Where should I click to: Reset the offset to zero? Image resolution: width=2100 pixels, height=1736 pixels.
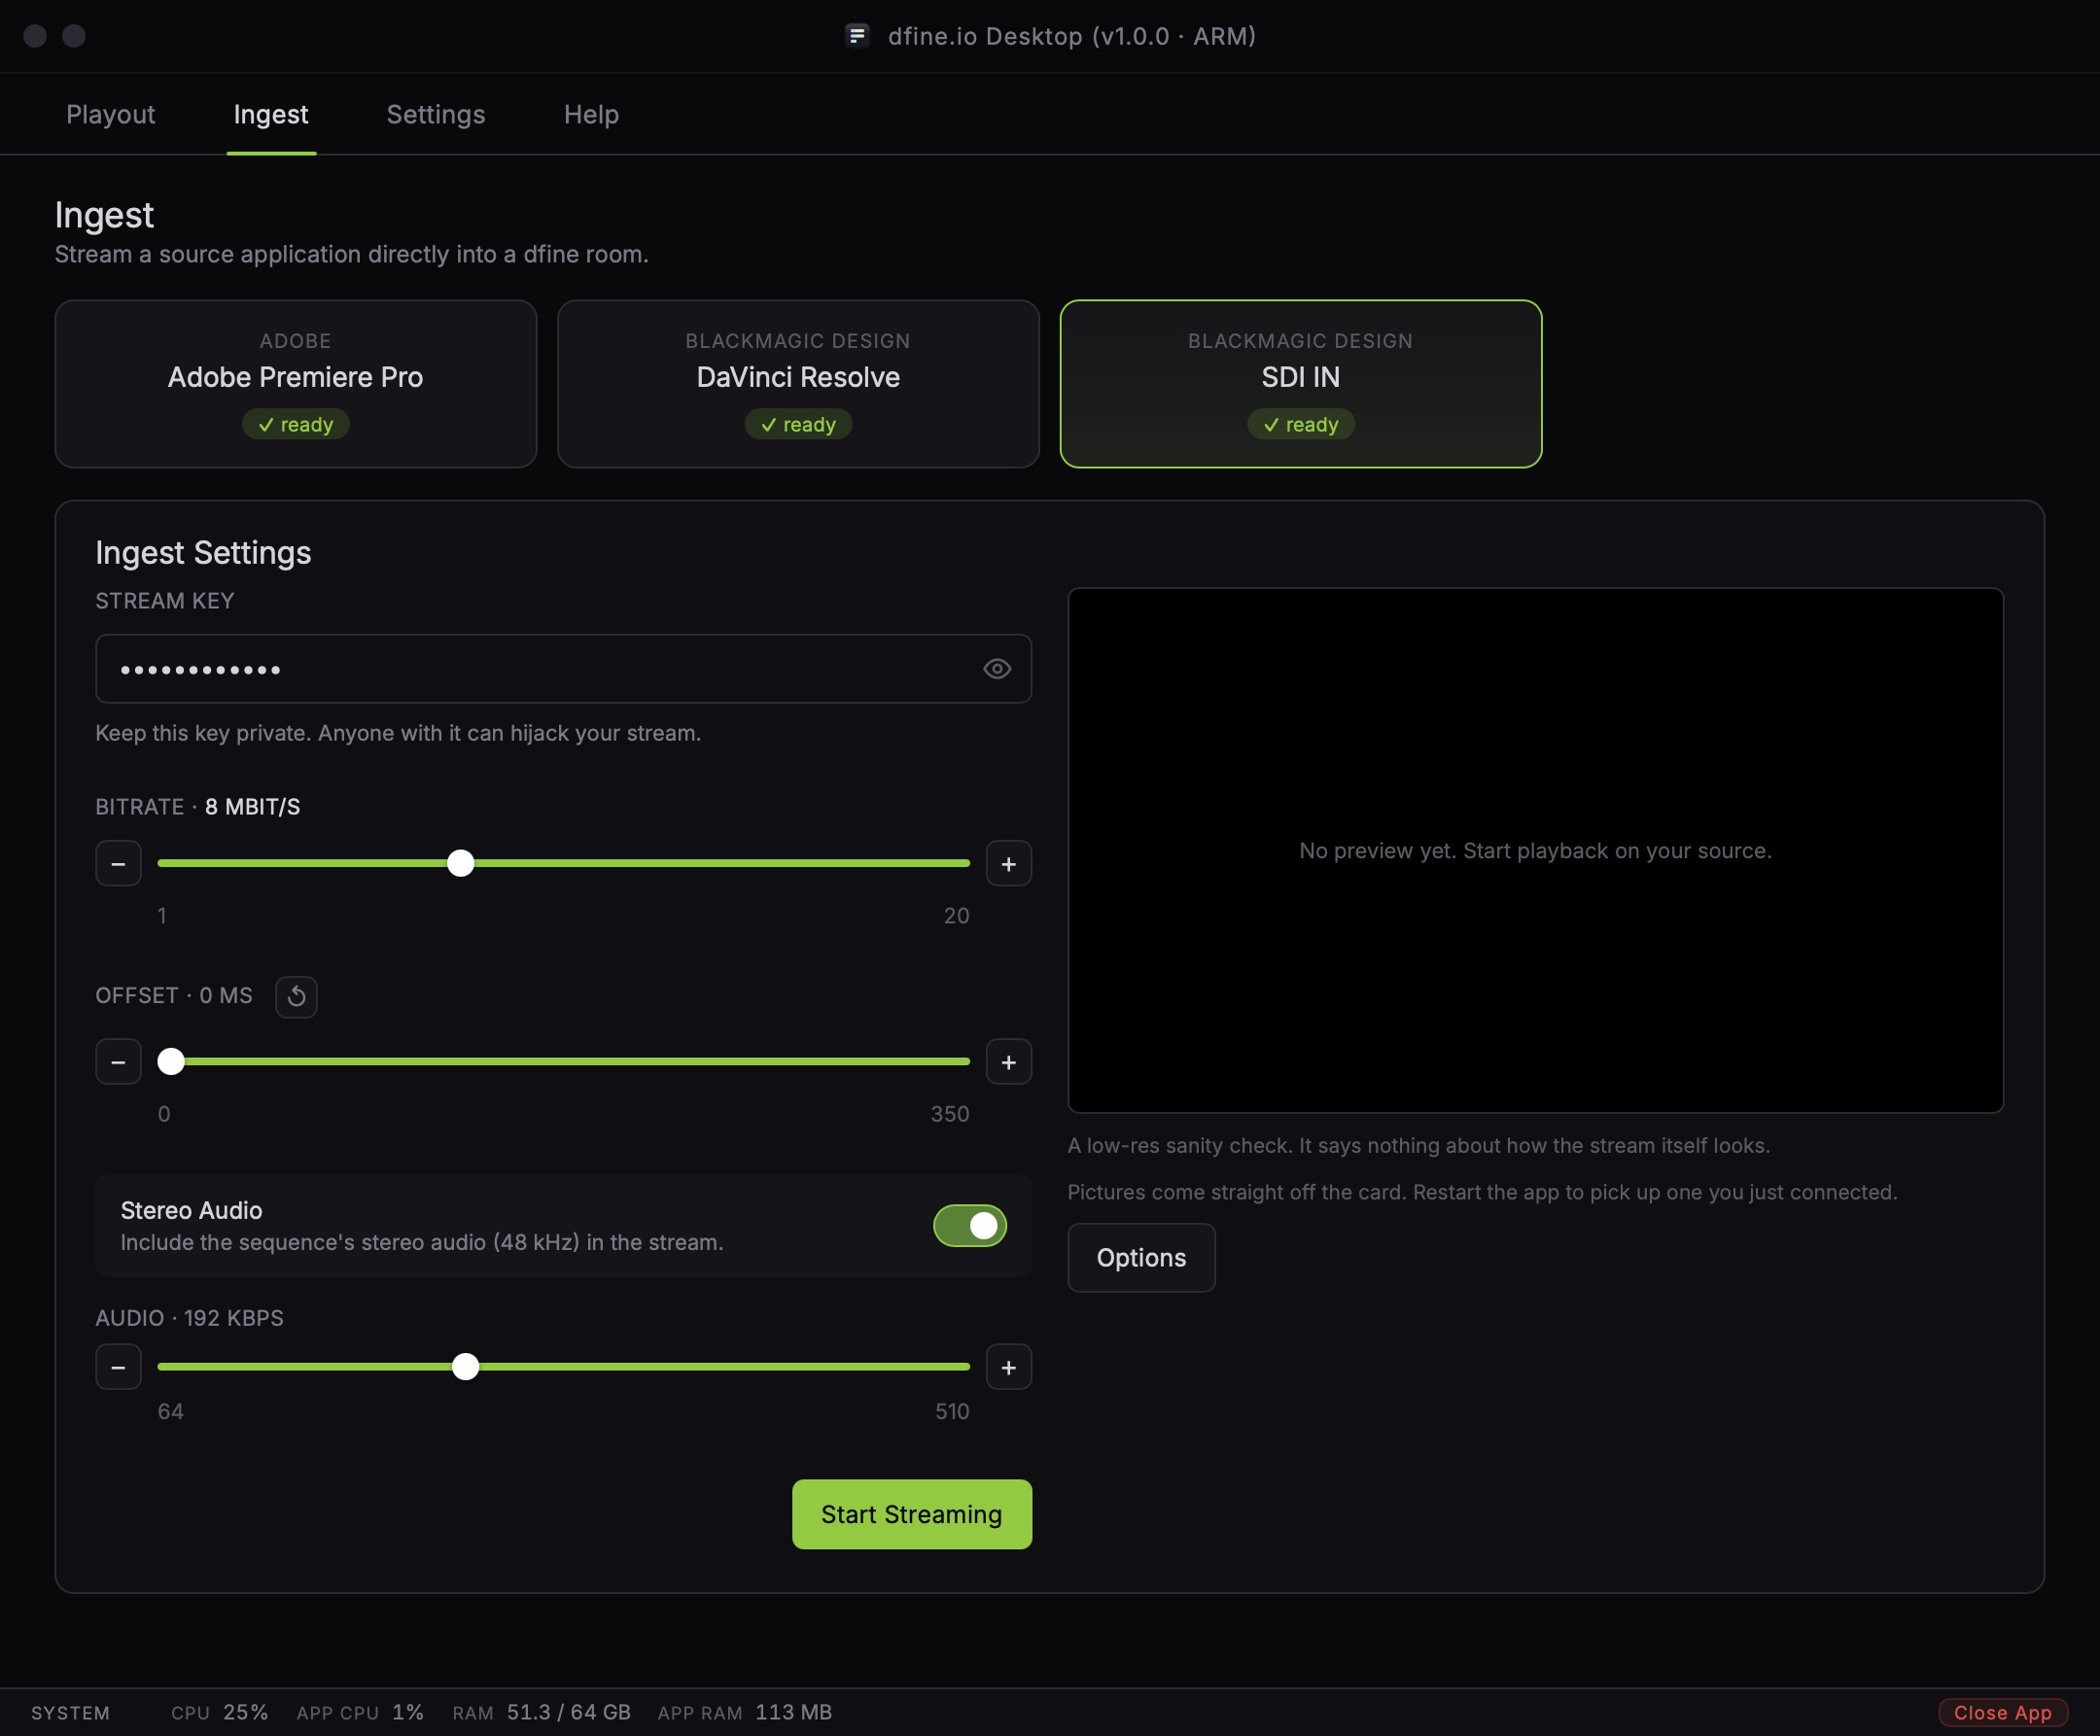296,996
